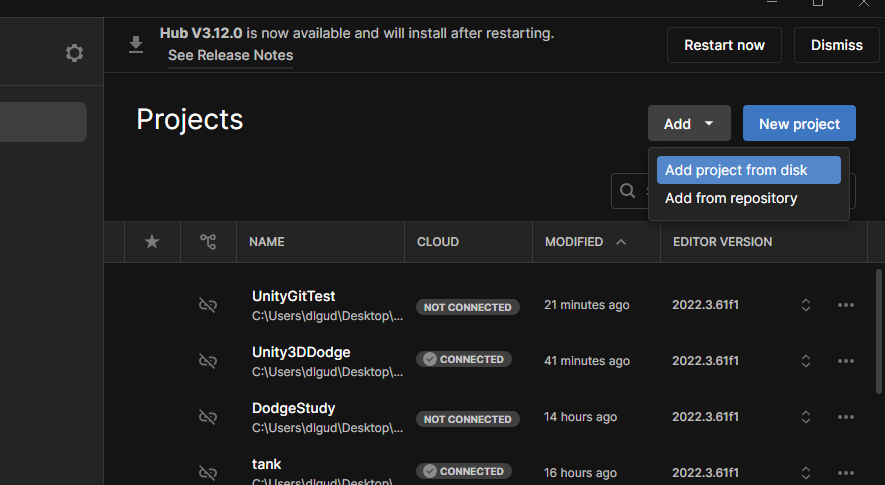Viewport: 885px width, 485px height.
Task: Click the star favorites column header
Action: tap(152, 242)
